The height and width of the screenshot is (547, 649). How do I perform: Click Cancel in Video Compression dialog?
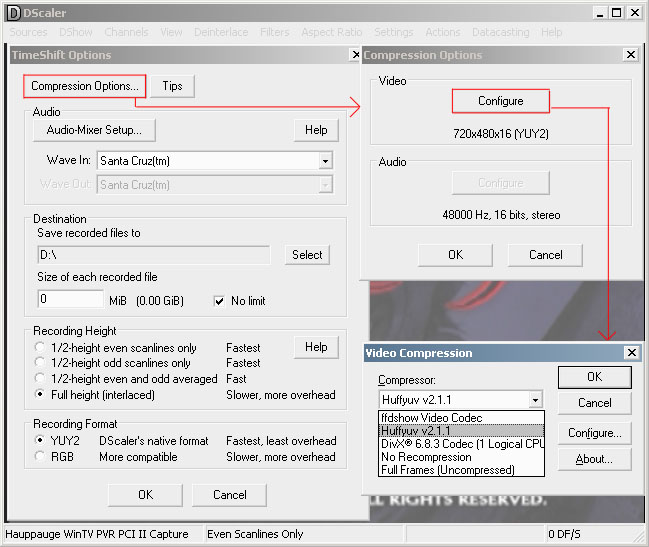[x=594, y=403]
